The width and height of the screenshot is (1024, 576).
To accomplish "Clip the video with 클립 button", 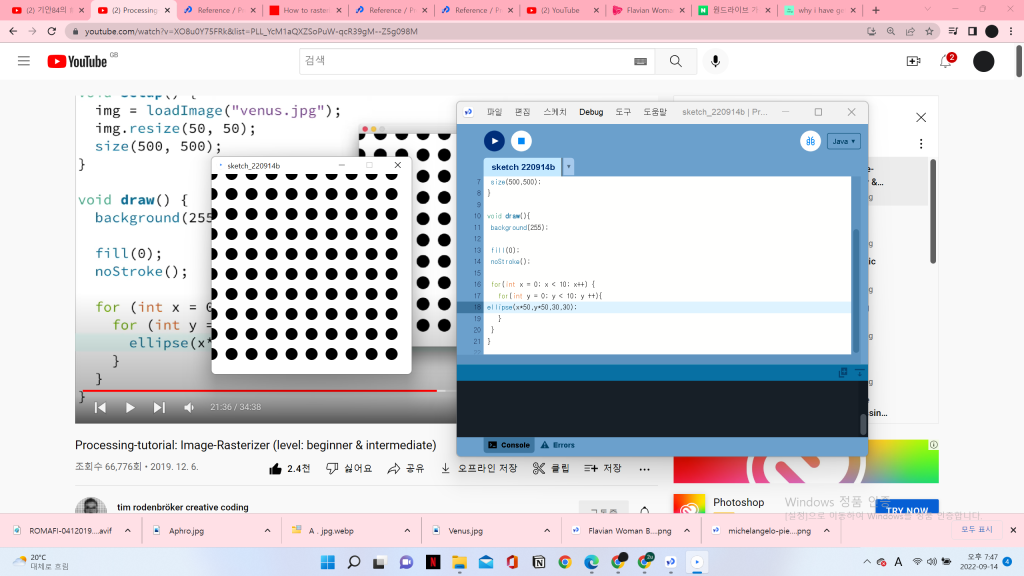I will tap(551, 469).
